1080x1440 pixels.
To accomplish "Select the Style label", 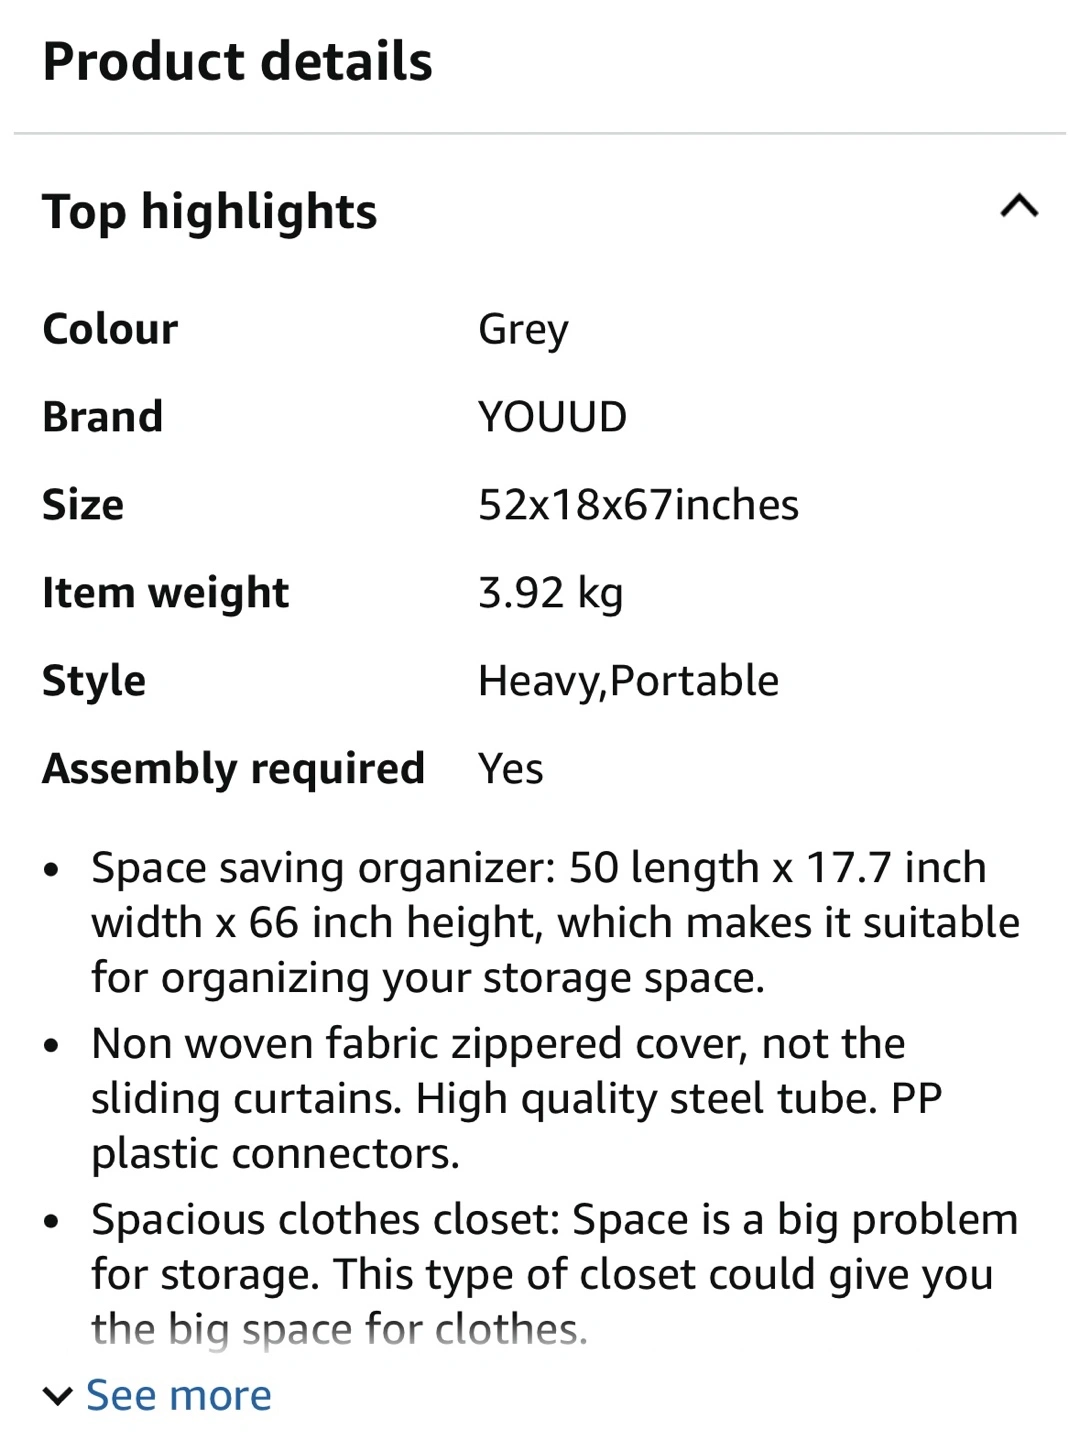I will point(94,681).
